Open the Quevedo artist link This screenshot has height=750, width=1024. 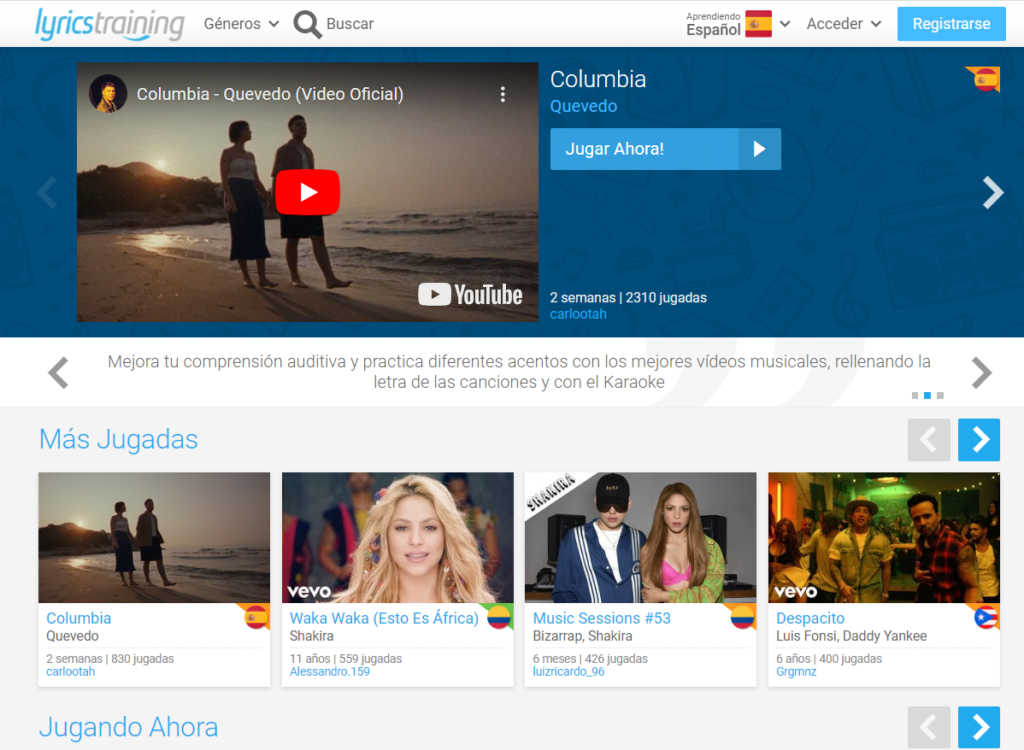[583, 106]
